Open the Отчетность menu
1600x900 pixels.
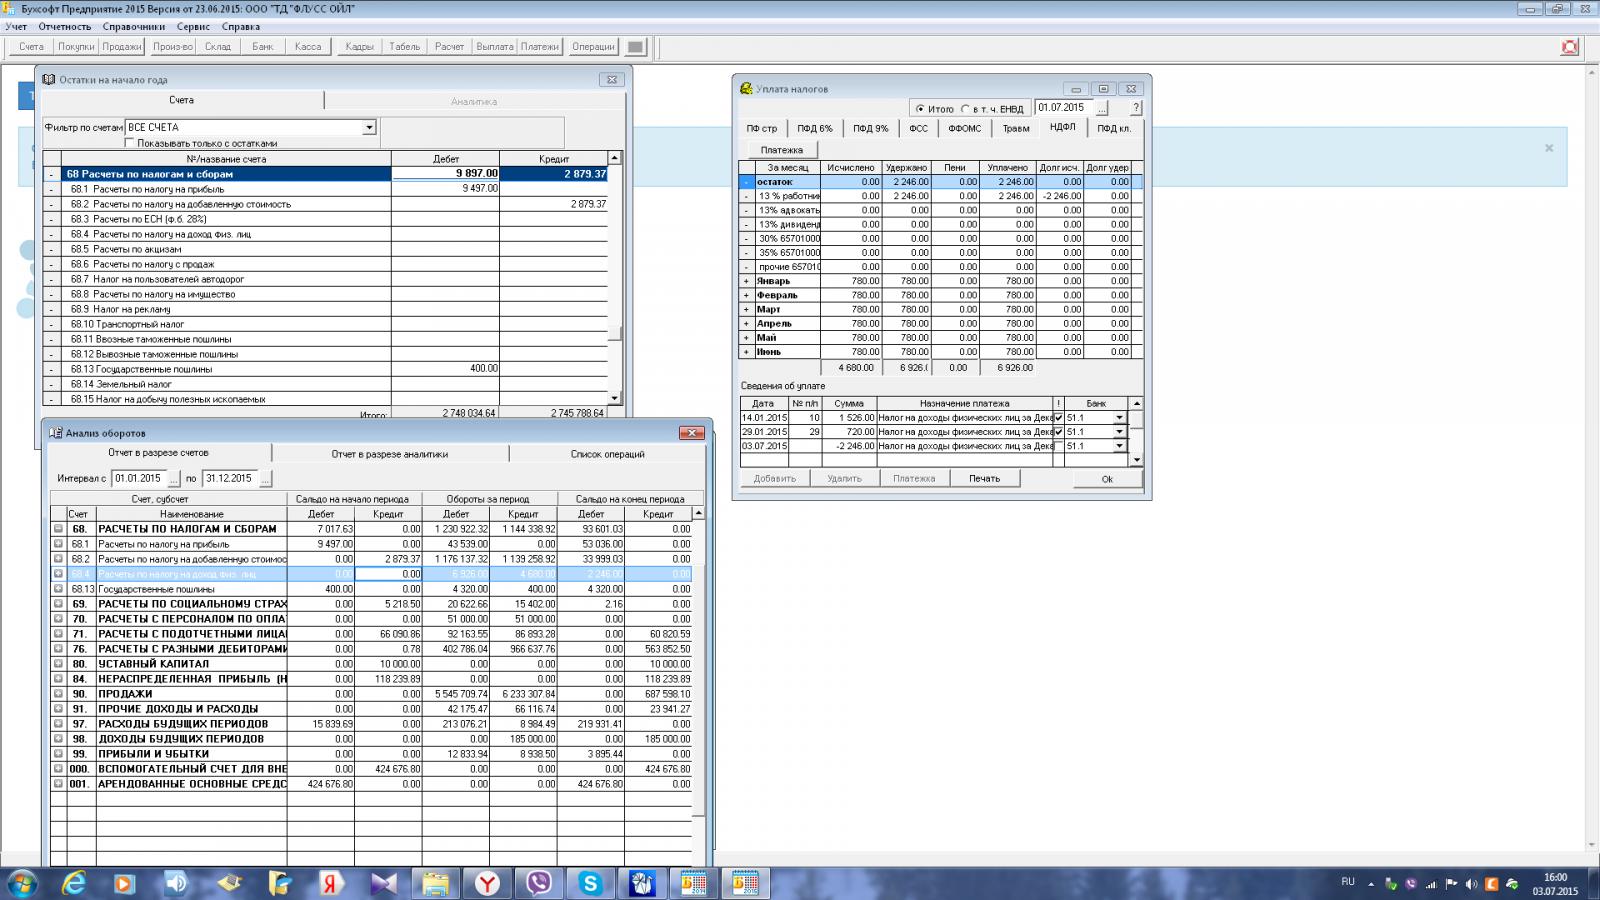click(x=64, y=27)
